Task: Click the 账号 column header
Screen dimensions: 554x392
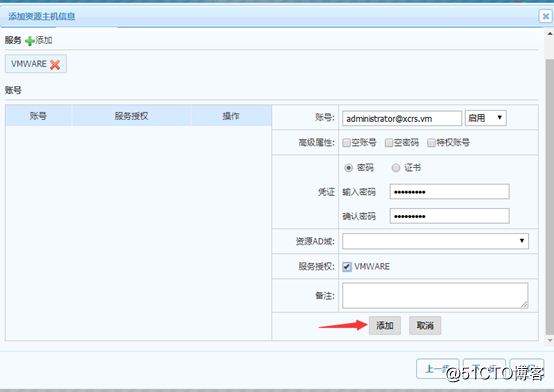Action: 39,116
